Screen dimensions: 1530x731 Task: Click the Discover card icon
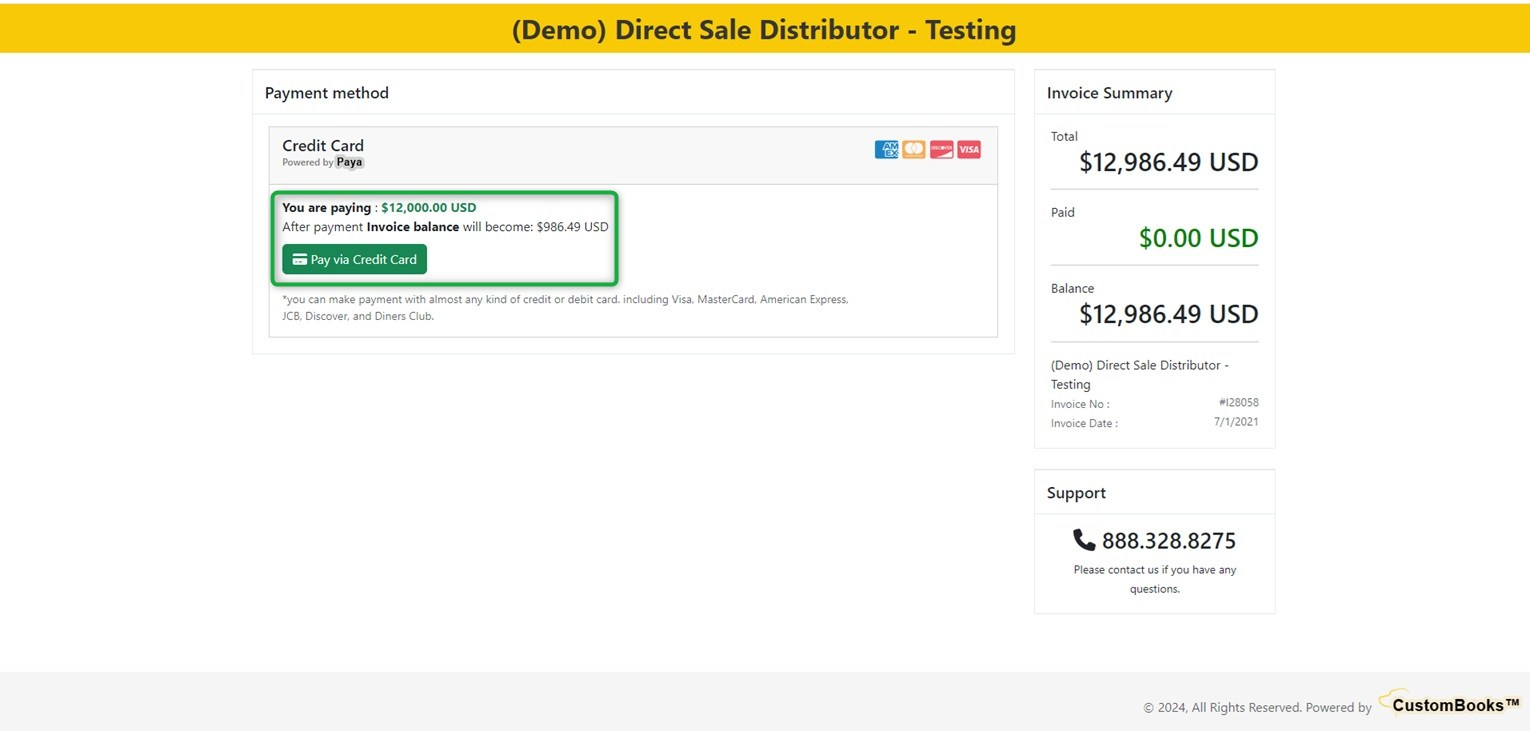[941, 150]
